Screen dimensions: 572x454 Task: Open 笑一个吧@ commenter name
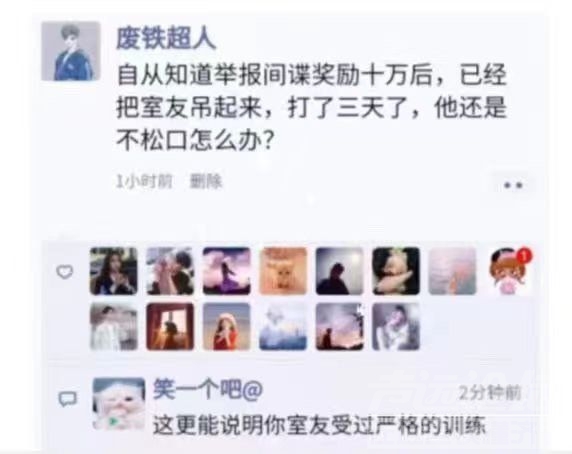pyautogui.click(x=208, y=390)
